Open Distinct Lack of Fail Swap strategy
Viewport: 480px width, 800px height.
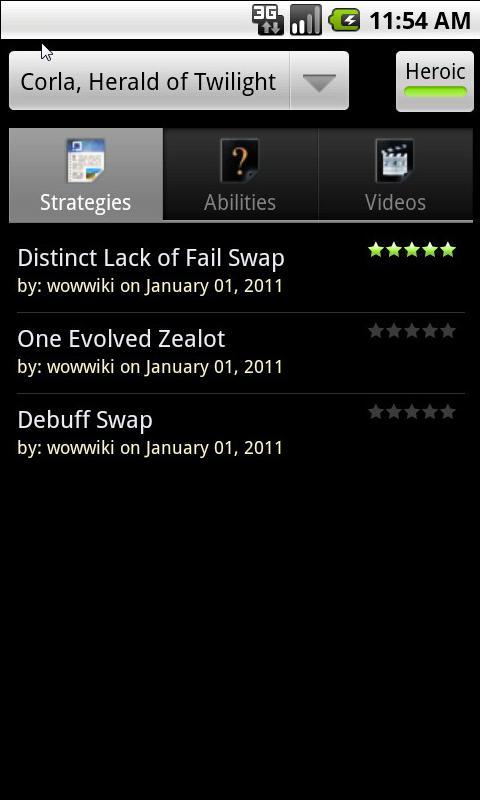pos(241,272)
